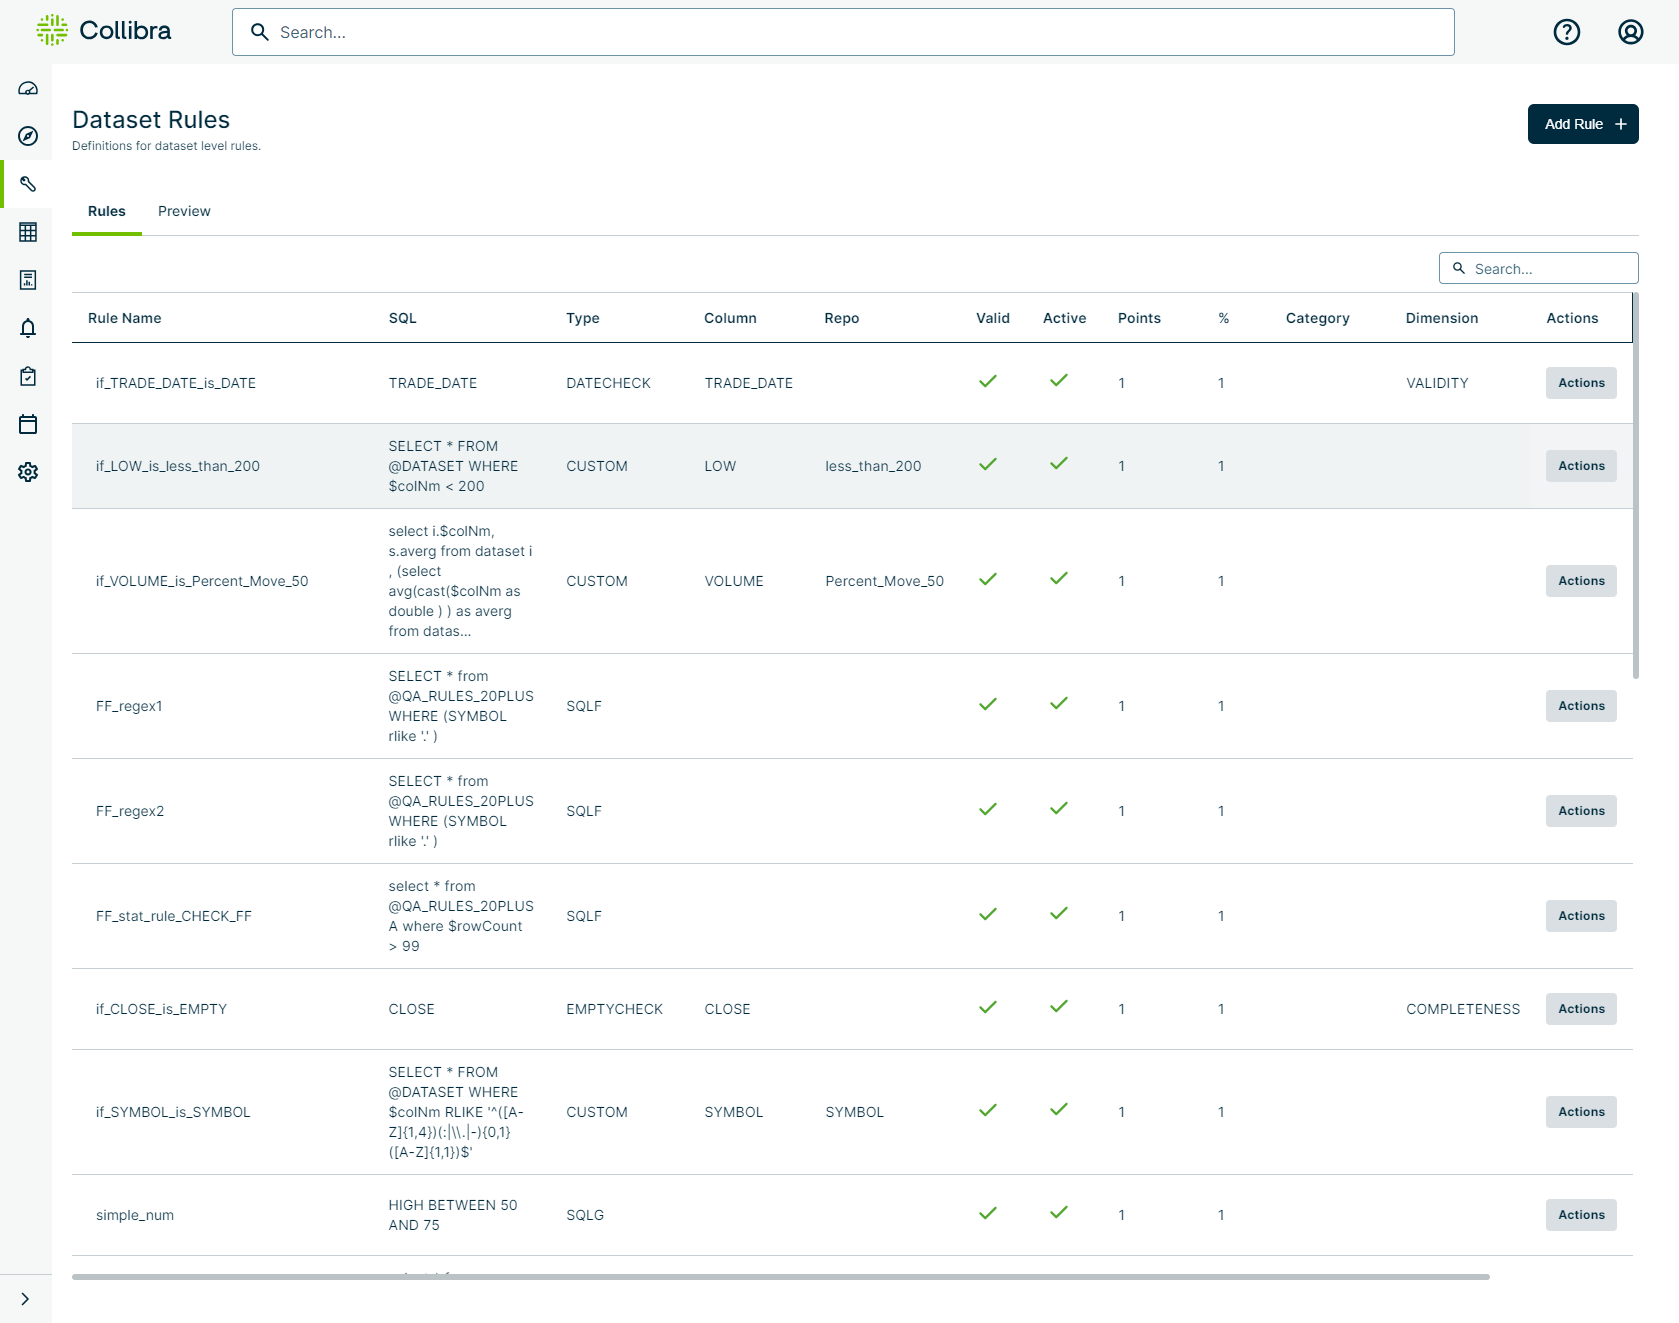
Task: Open the dashboard gauge icon in sidebar
Action: (28, 88)
